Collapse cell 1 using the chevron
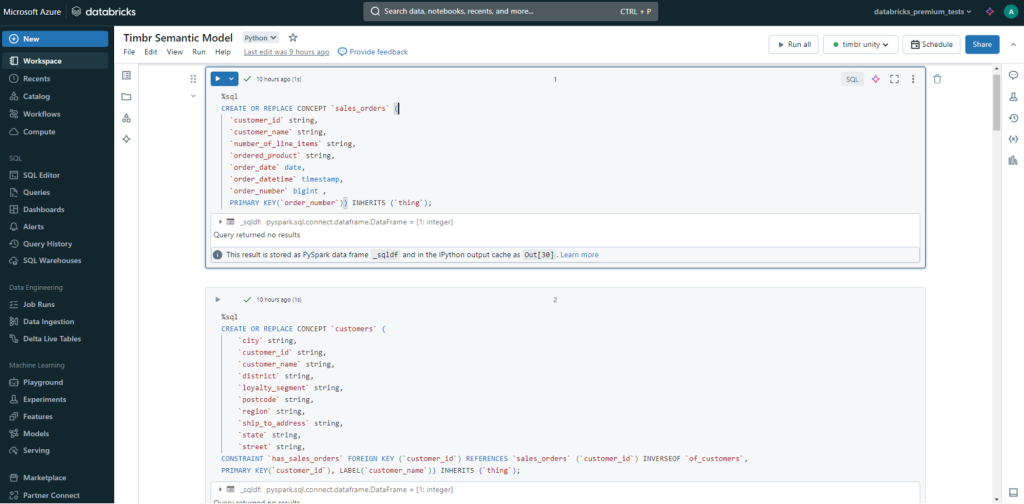Screen dimensions: 1024x504 [x=193, y=96]
